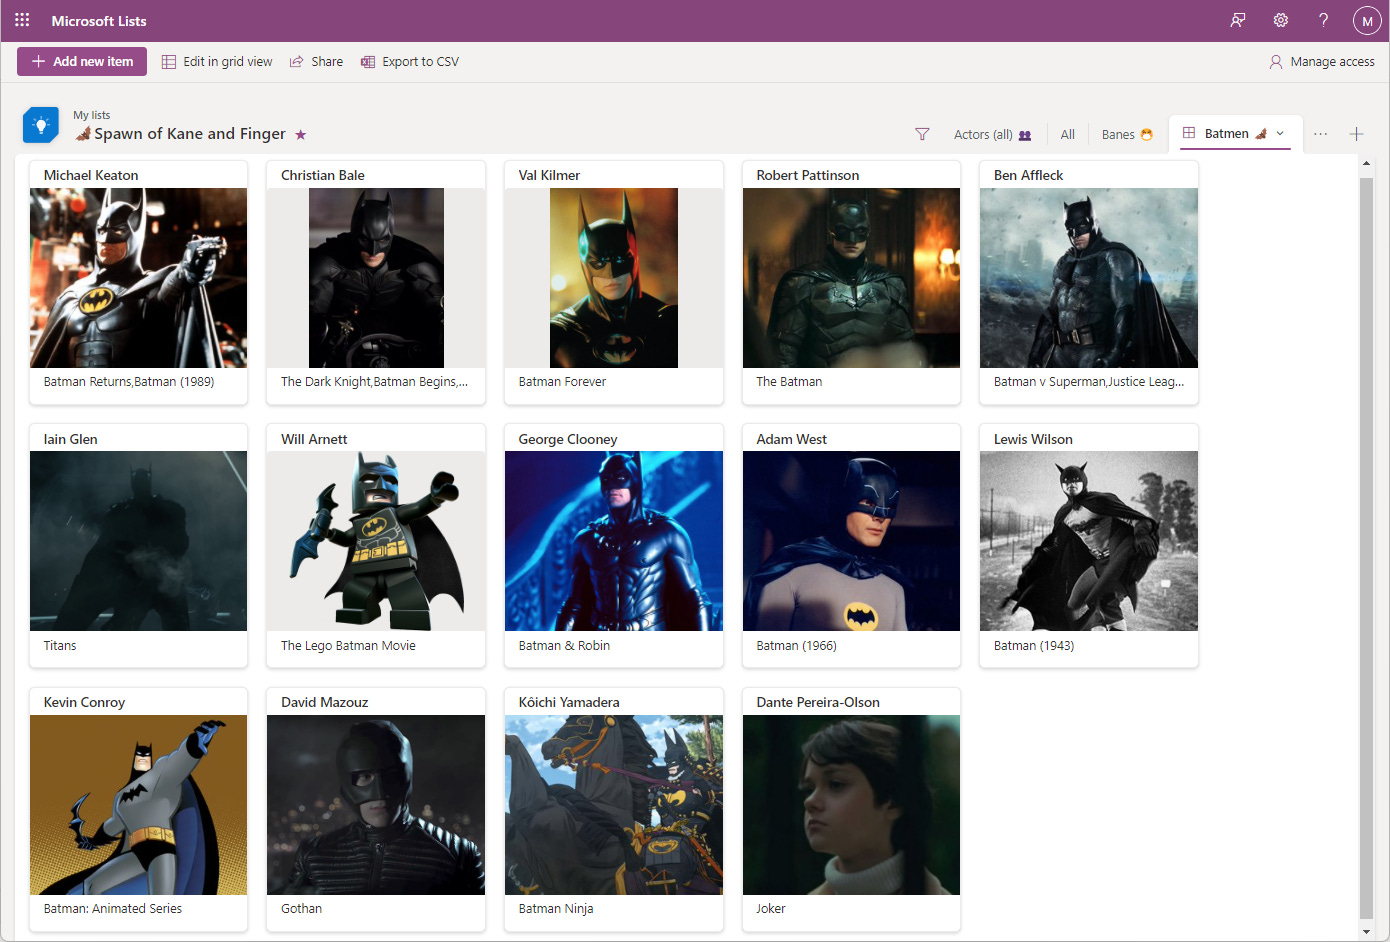The height and width of the screenshot is (942, 1390).
Task: Open the app launcher waffle icon
Action: click(22, 20)
